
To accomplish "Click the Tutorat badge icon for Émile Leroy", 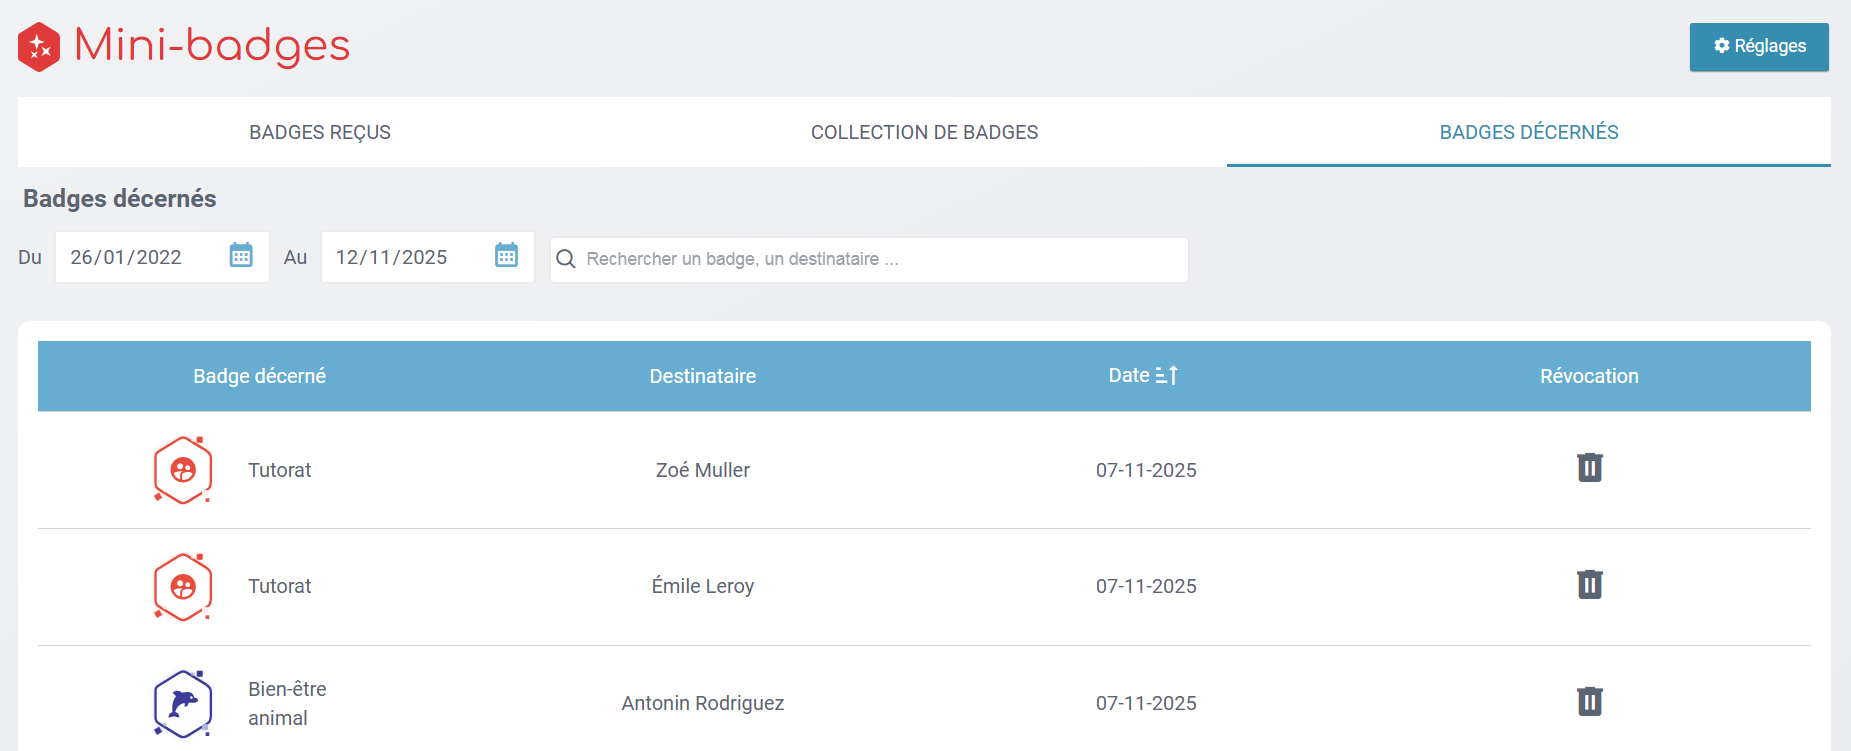I will (x=183, y=587).
